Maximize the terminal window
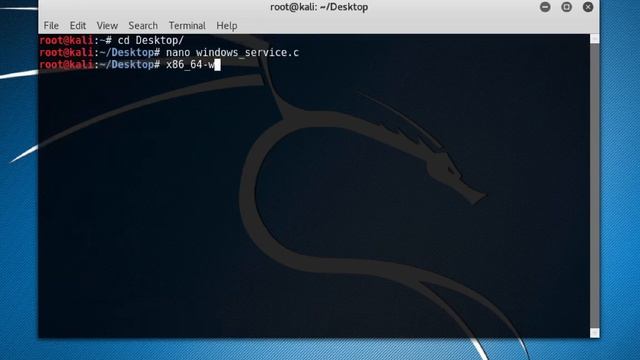 567,7
